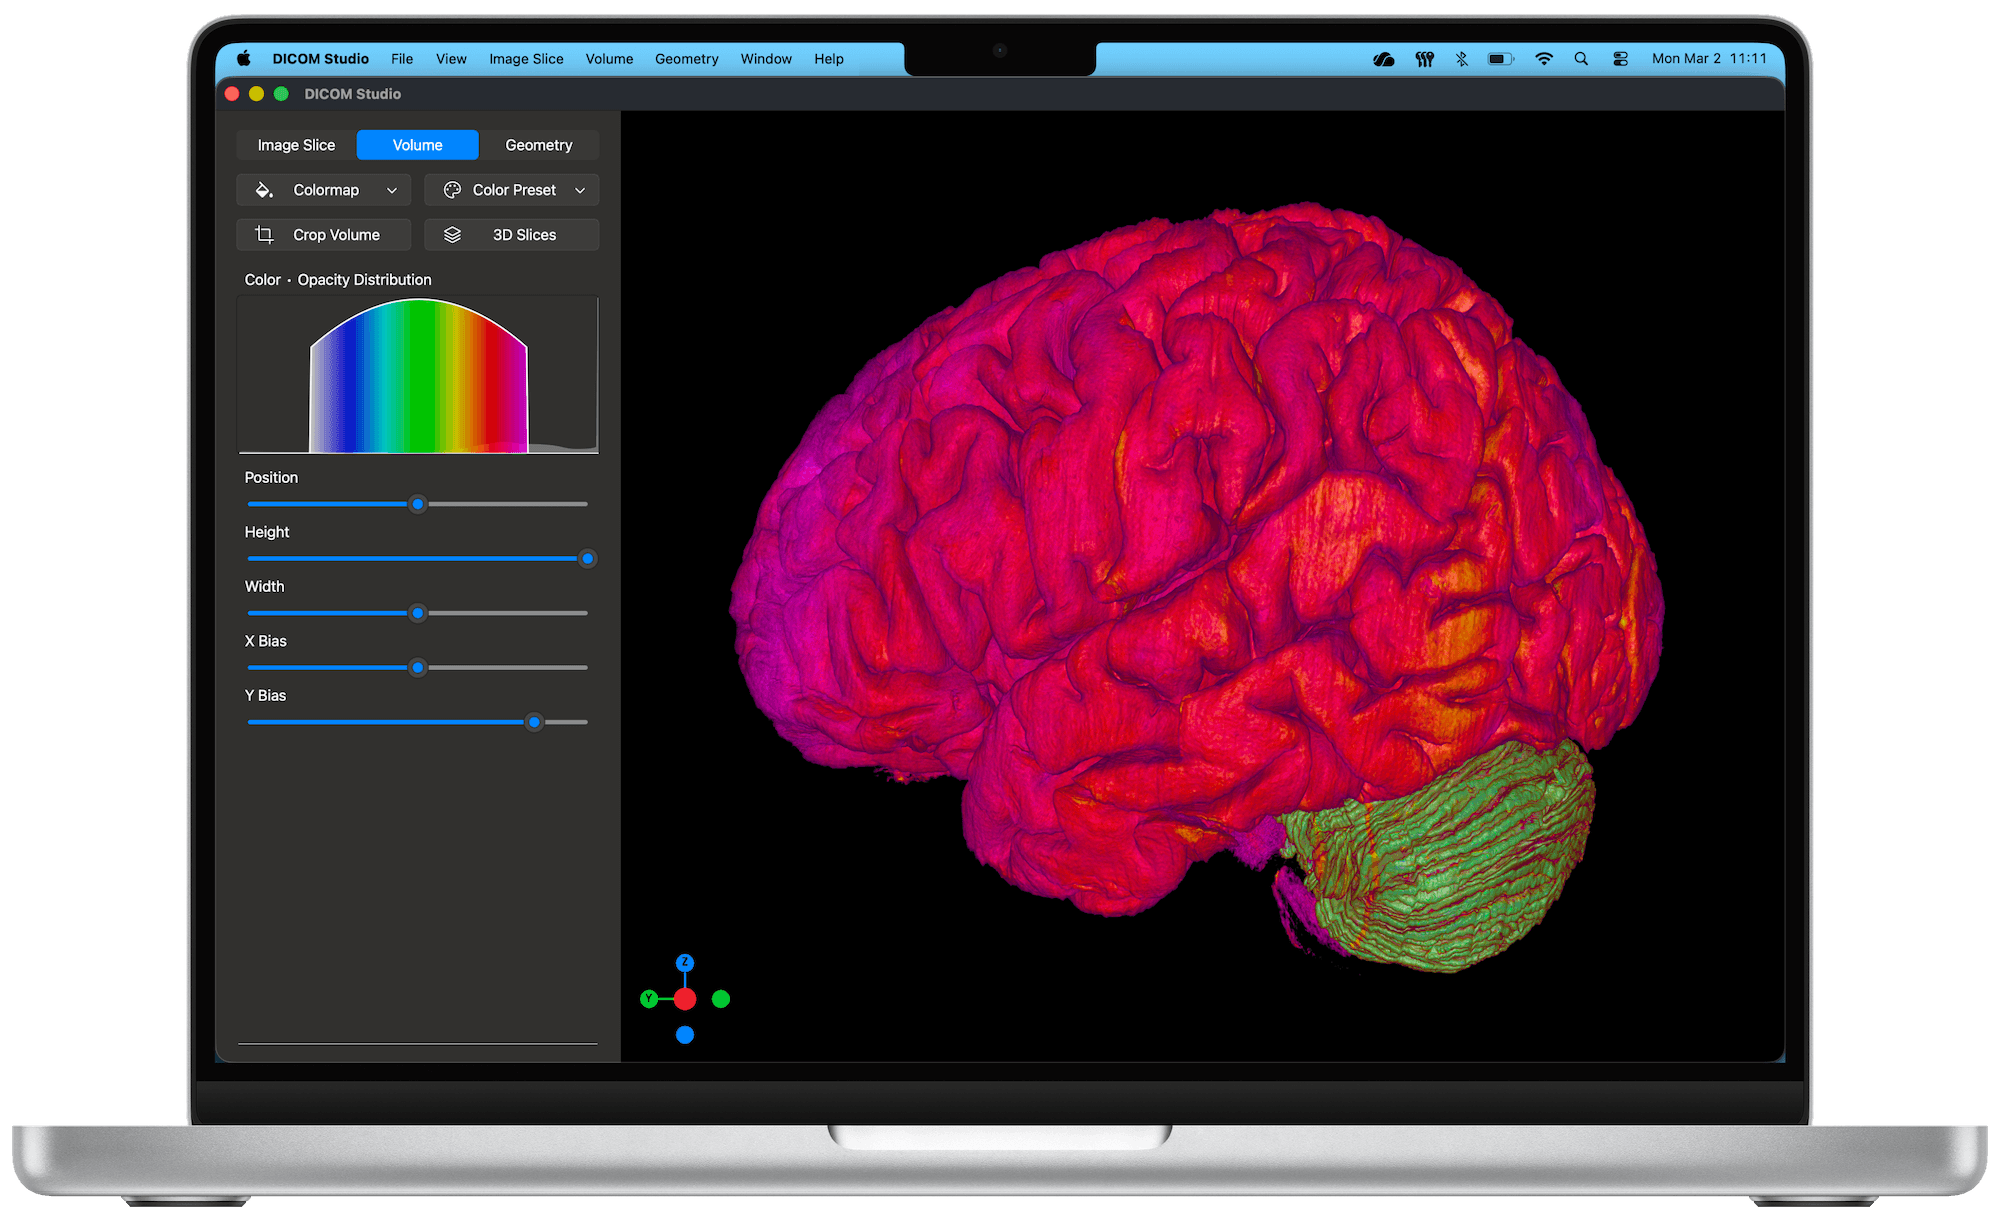Switch to the Image Slice tab

296,144
